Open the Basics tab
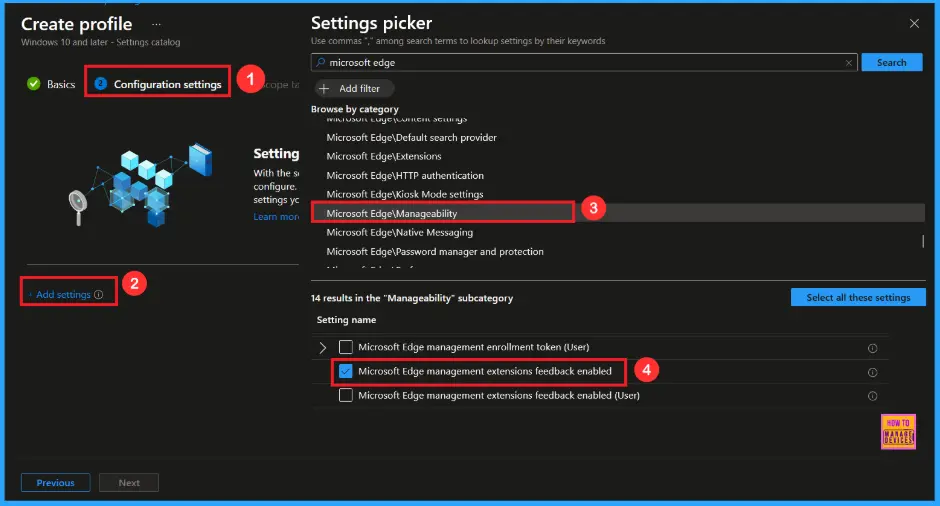 pyautogui.click(x=52, y=84)
